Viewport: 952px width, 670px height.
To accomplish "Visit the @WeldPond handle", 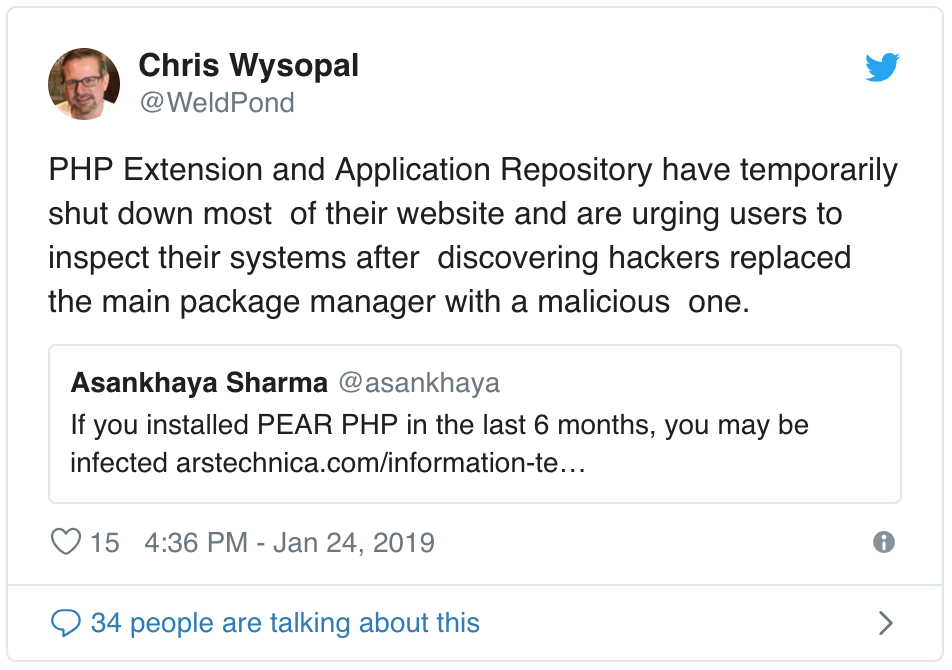I will tap(216, 102).
